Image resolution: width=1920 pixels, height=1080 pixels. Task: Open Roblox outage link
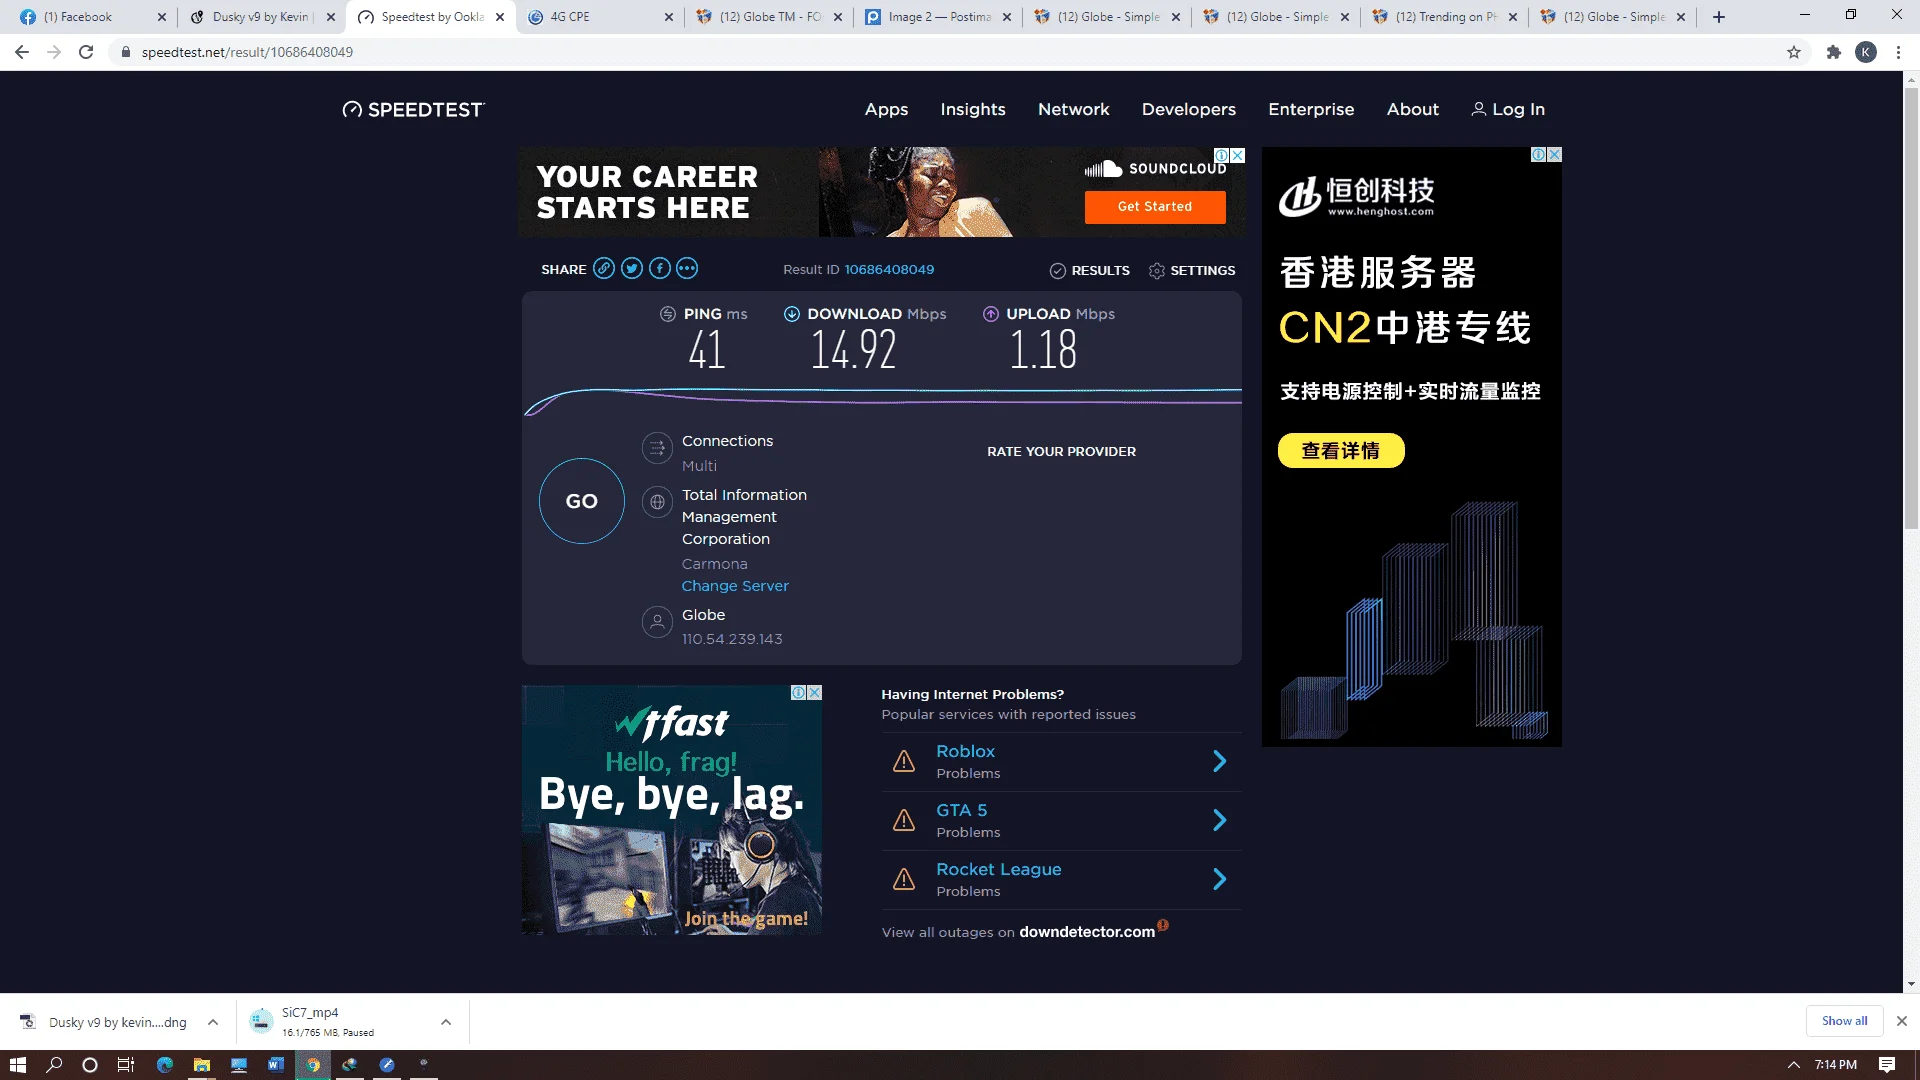pyautogui.click(x=965, y=751)
